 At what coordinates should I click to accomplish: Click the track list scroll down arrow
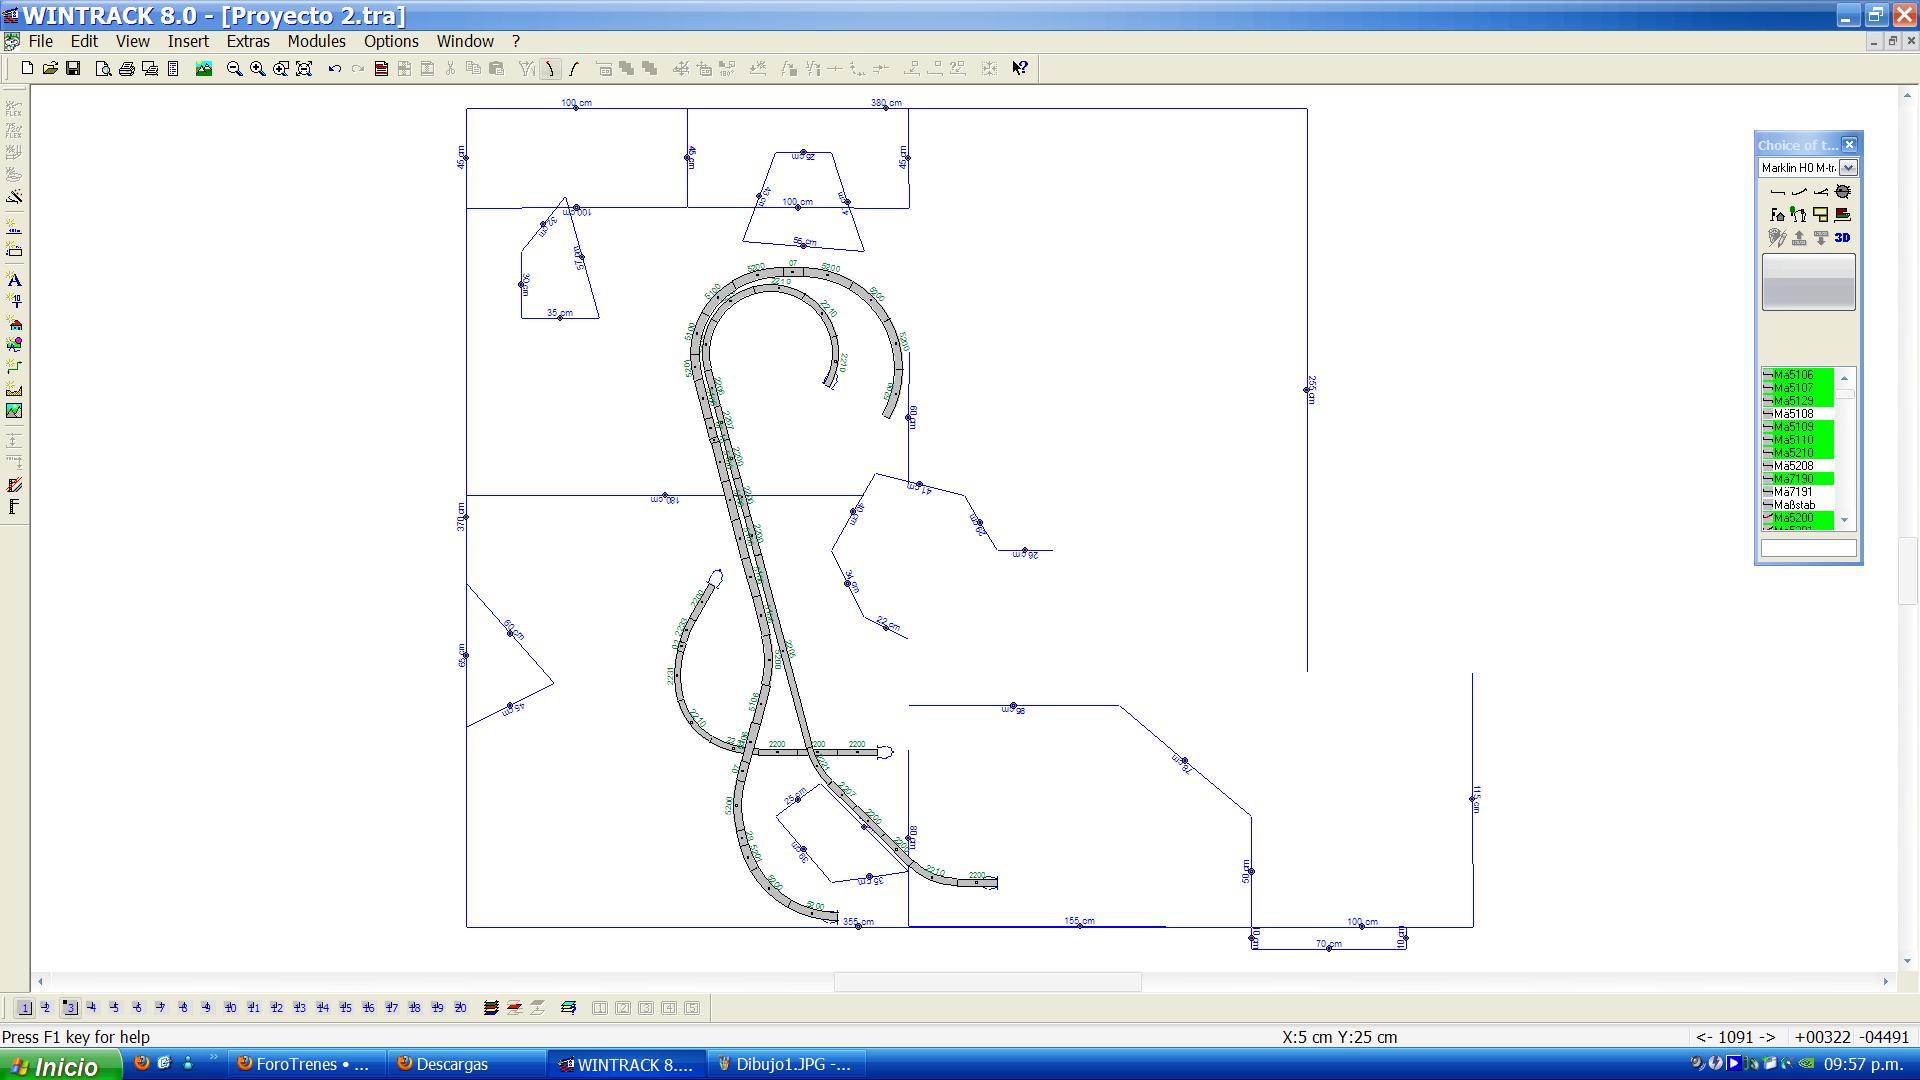pos(1845,521)
